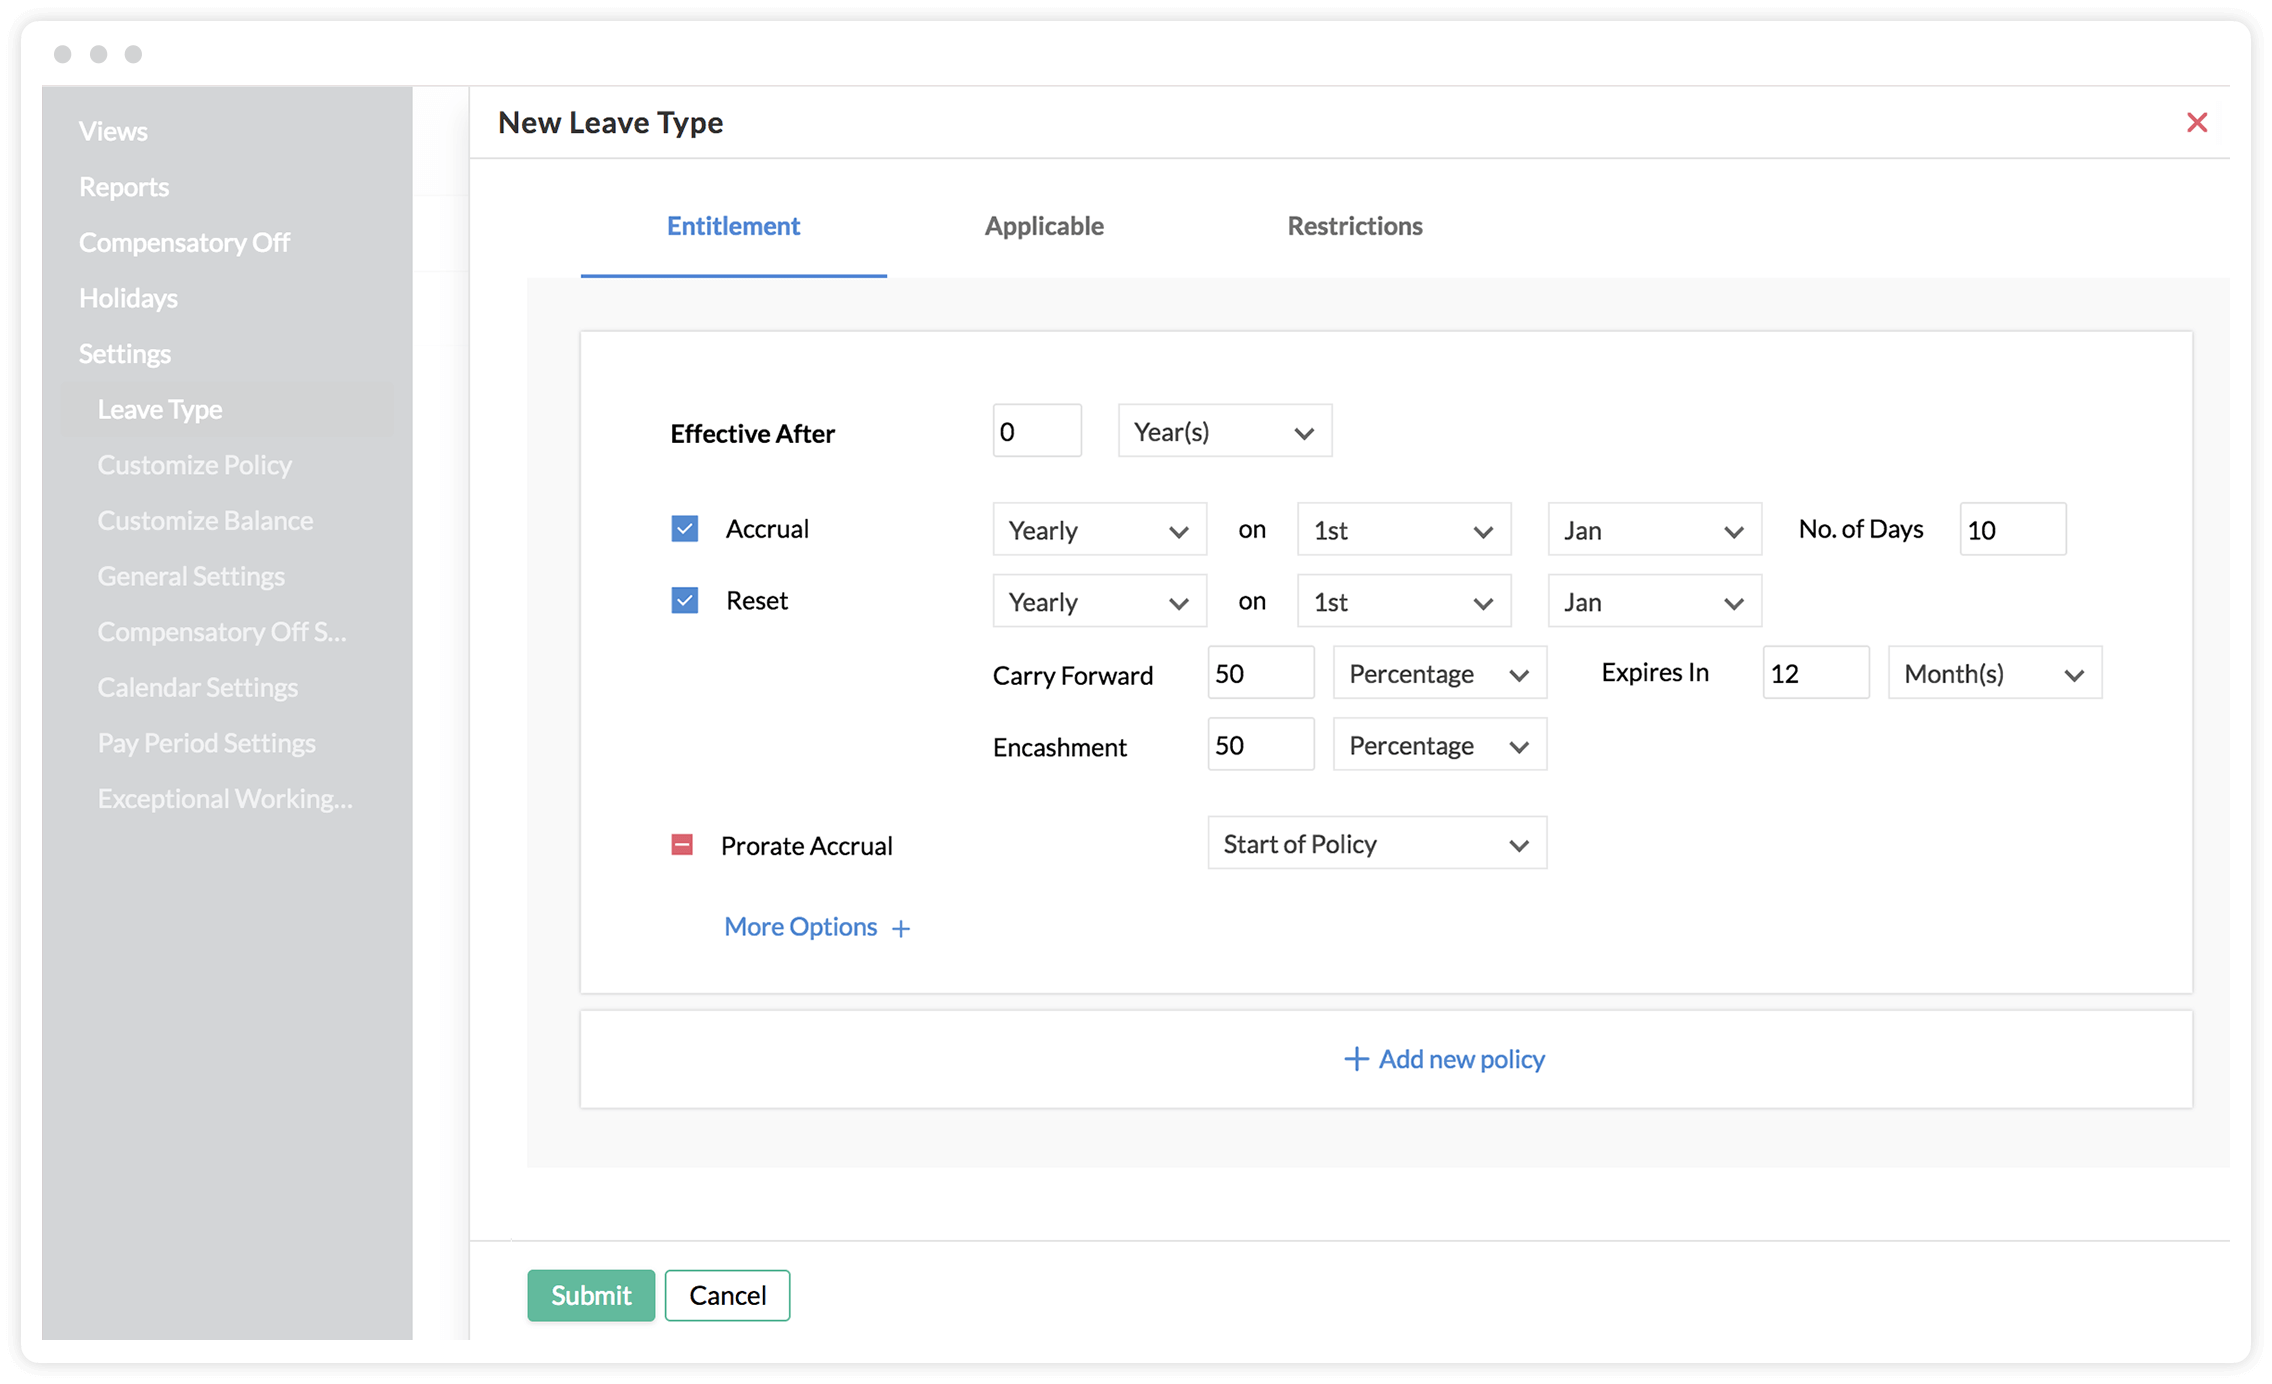Toggle the Accrual checkbox on
Image resolution: width=2272 pixels, height=1384 pixels.
(683, 527)
